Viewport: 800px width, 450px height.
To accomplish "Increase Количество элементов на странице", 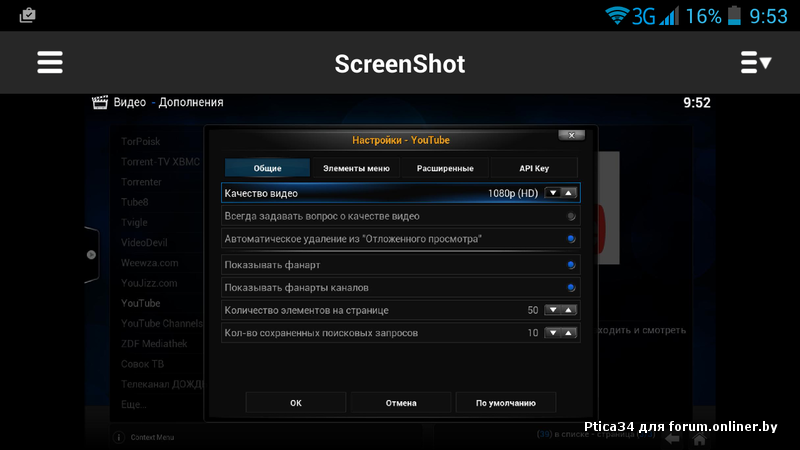I will (x=568, y=310).
